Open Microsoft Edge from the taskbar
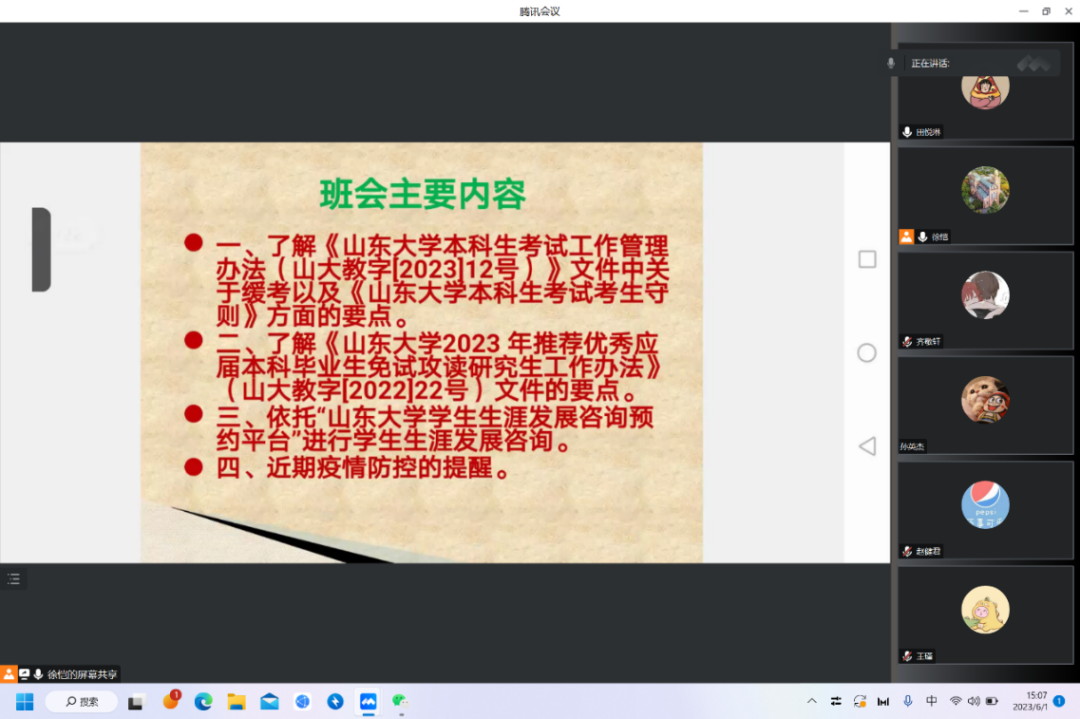Viewport: 1080px width, 719px height. [204, 701]
